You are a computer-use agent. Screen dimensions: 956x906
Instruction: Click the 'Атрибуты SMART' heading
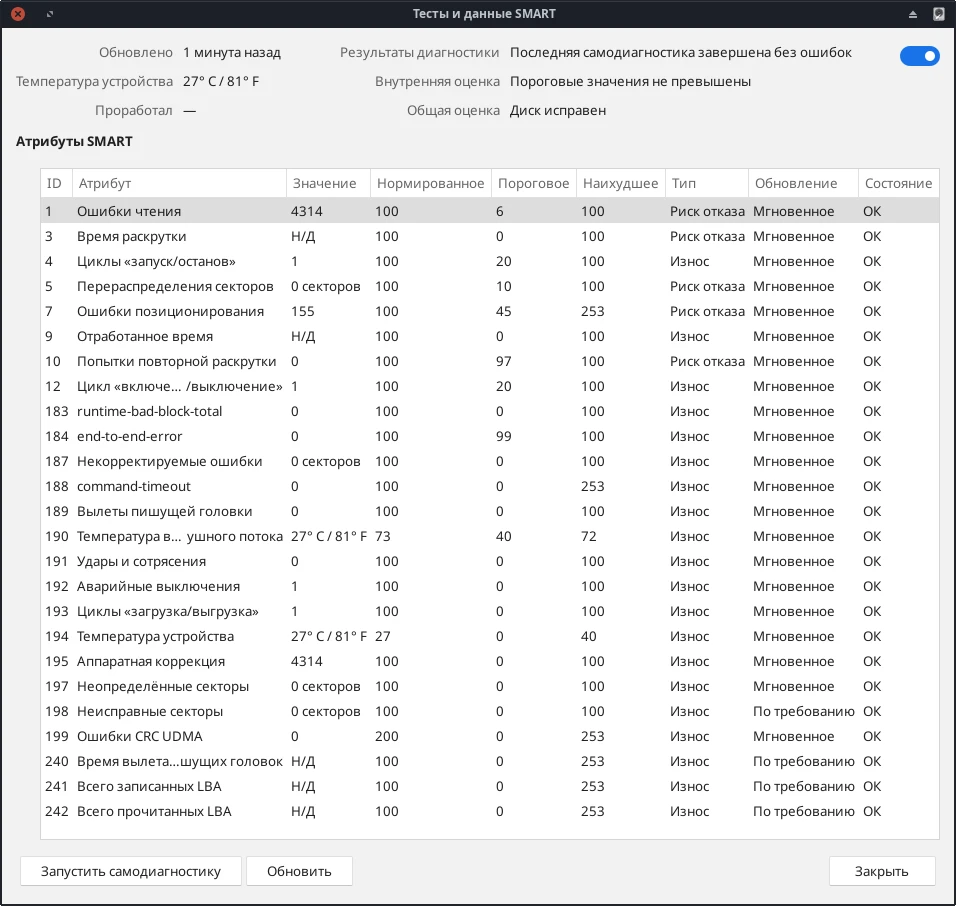[x=74, y=141]
